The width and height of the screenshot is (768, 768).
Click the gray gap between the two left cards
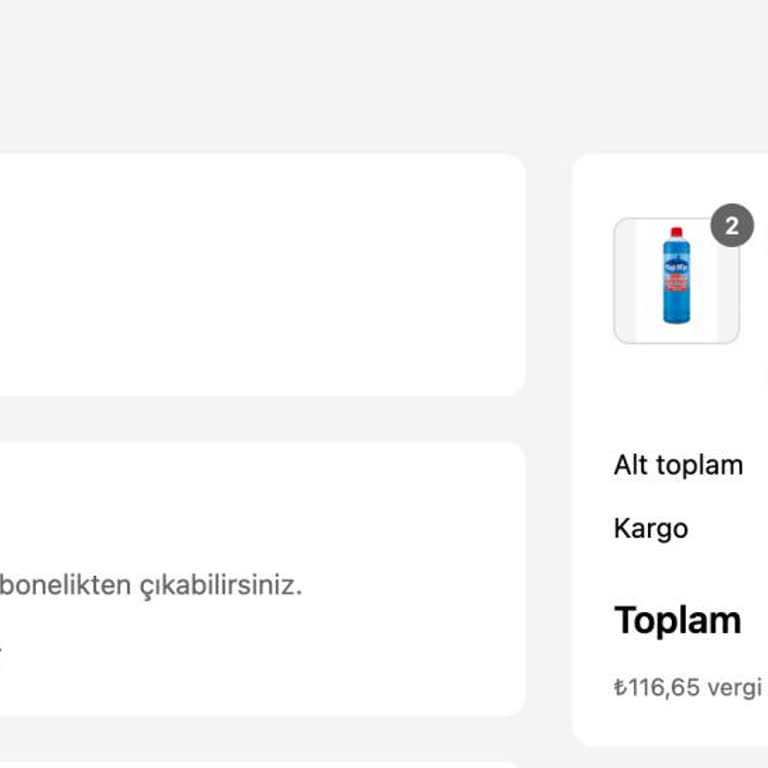tap(250, 419)
